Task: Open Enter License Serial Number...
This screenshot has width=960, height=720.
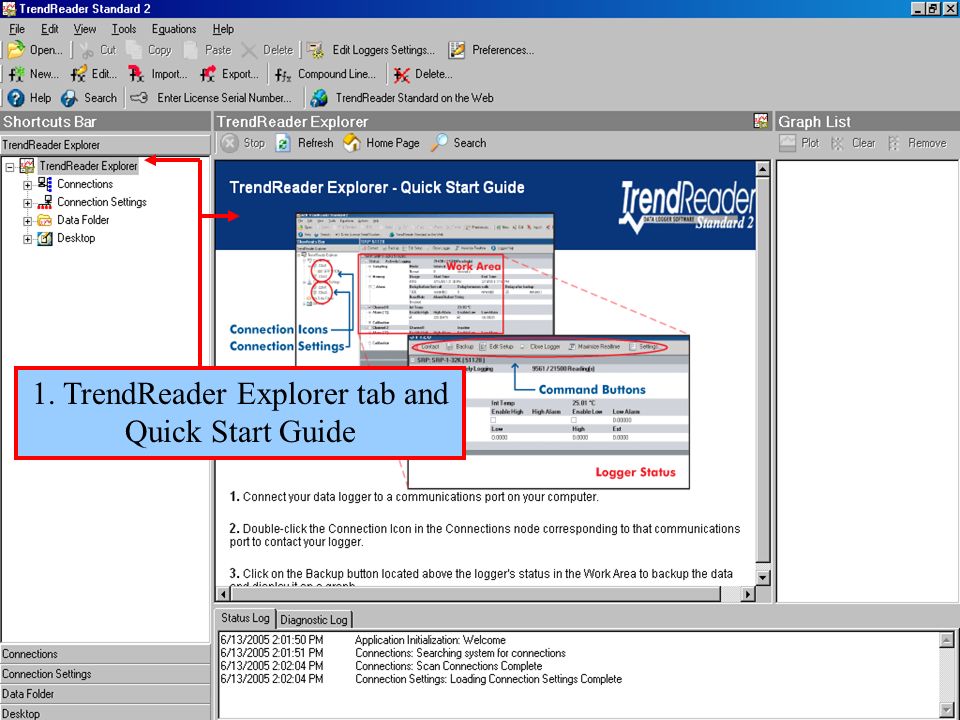Action: pyautogui.click(x=211, y=98)
